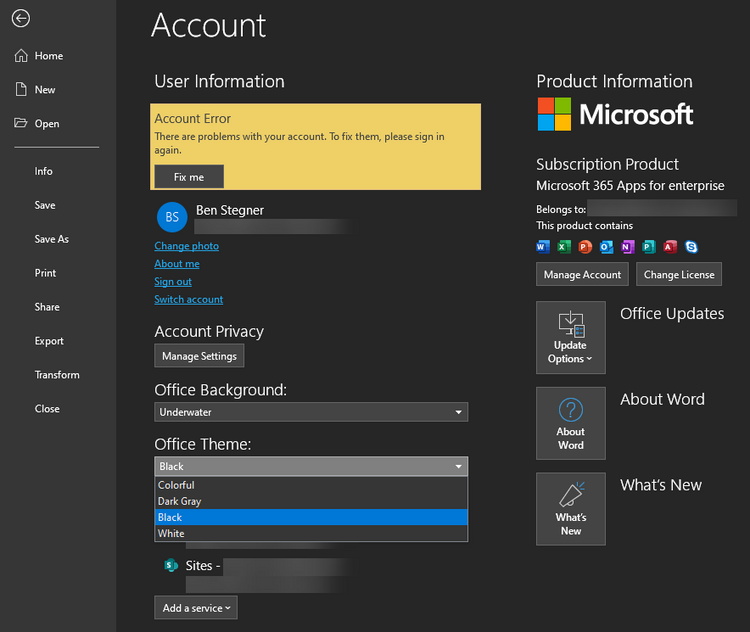The height and width of the screenshot is (632, 750).
Task: Click the Skype app icon
Action: point(691,247)
